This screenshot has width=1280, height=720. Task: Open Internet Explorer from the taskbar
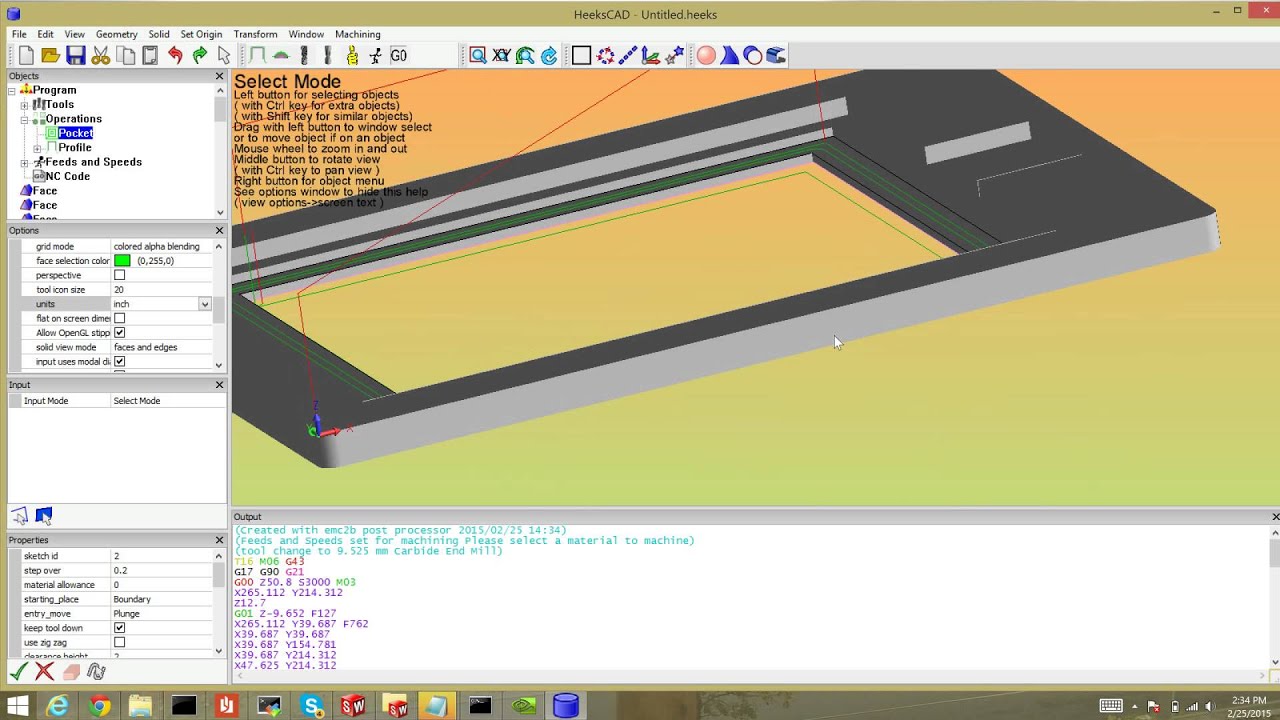58,706
